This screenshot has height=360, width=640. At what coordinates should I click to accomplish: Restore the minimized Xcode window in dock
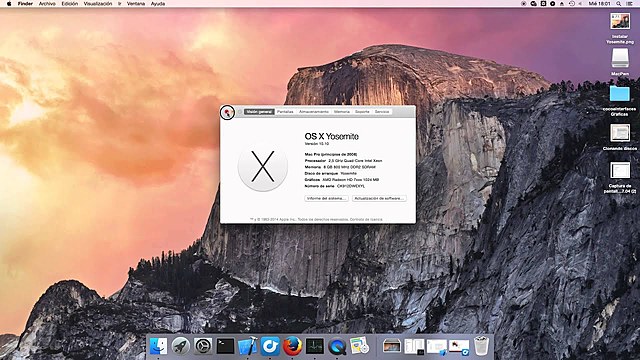point(437,347)
